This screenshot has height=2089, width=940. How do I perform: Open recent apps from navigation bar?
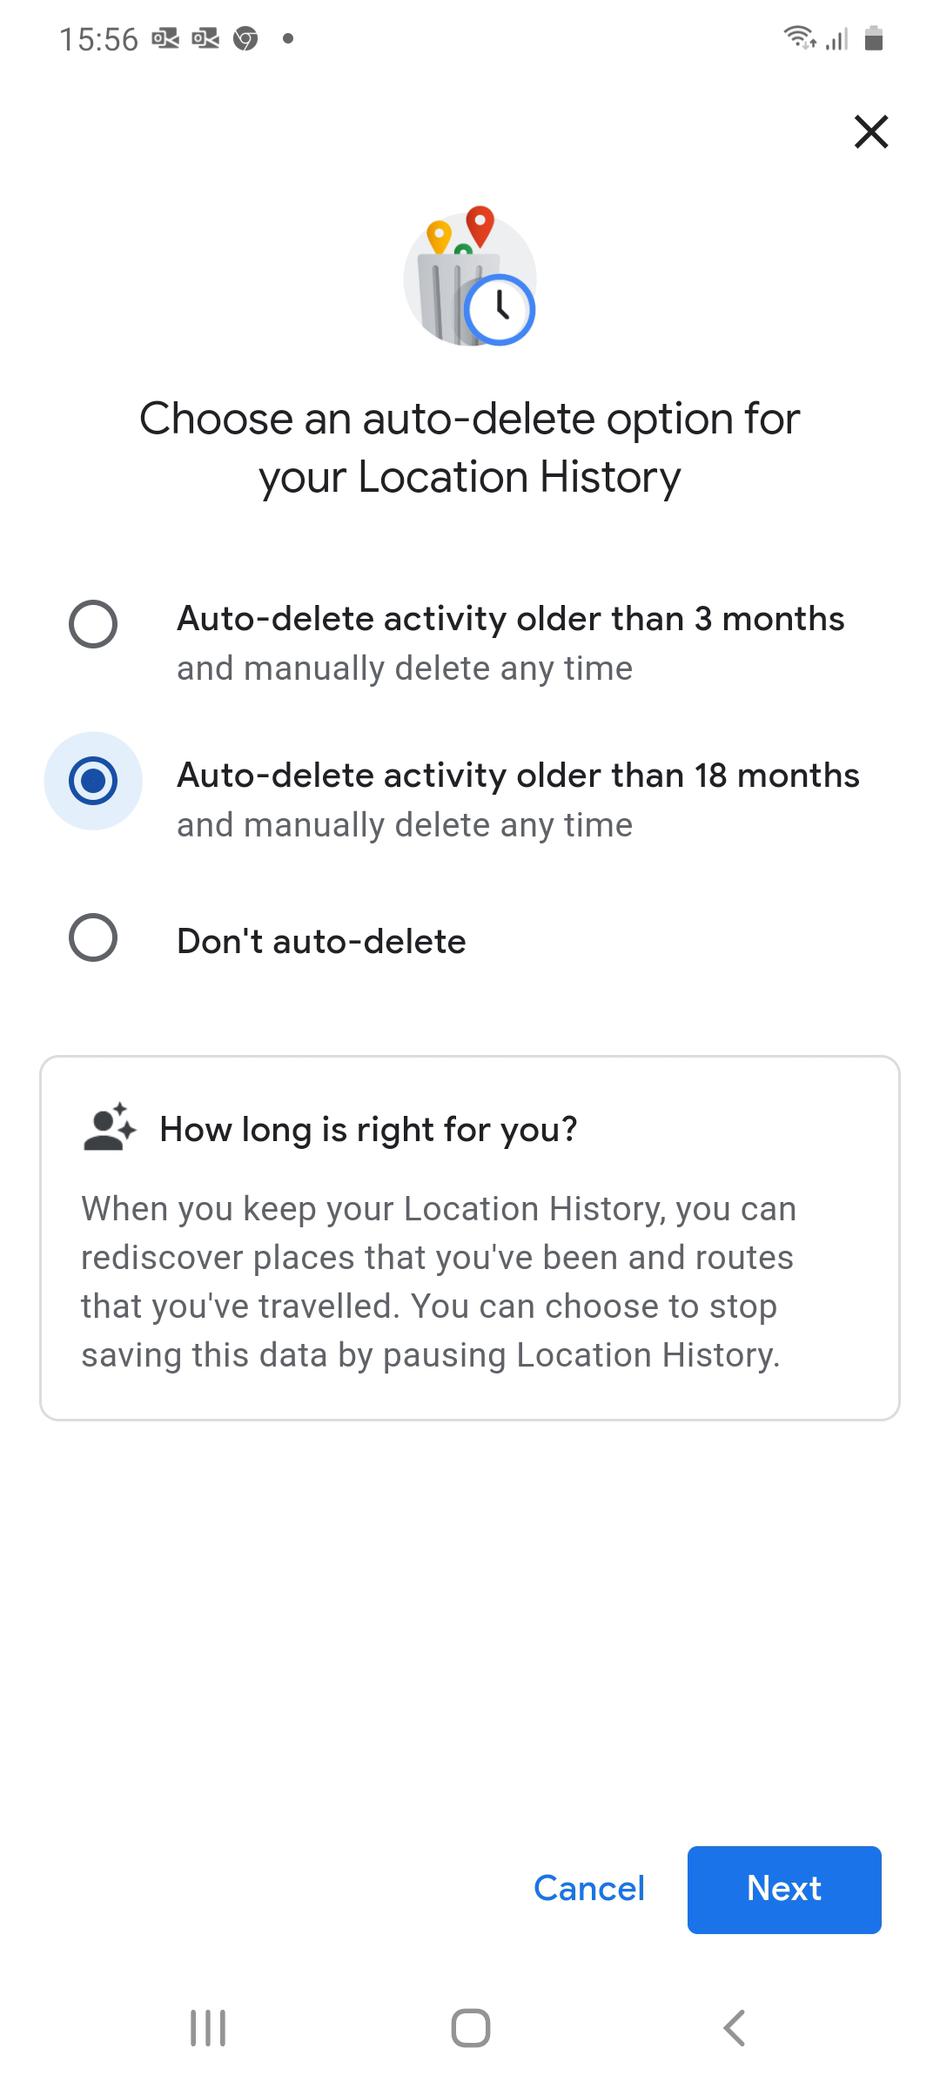pyautogui.click(x=208, y=2028)
